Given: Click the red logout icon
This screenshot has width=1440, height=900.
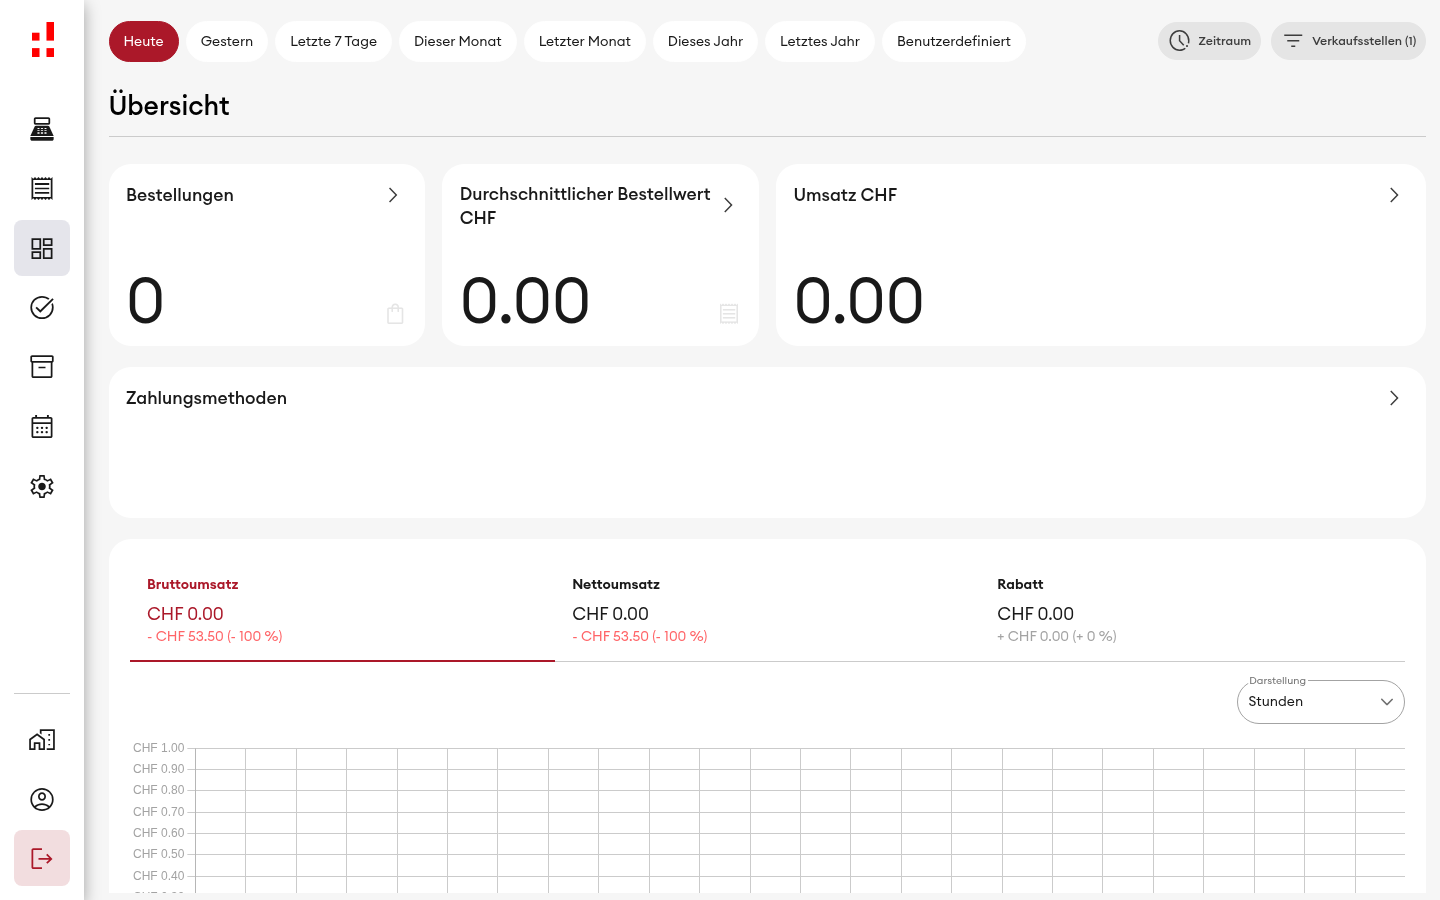Looking at the screenshot, I should tap(42, 858).
